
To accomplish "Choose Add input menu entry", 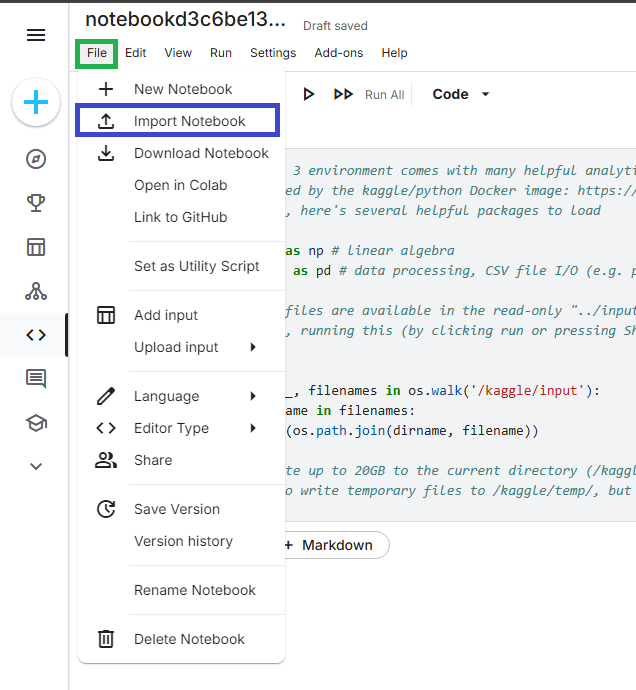I will pos(181,315).
